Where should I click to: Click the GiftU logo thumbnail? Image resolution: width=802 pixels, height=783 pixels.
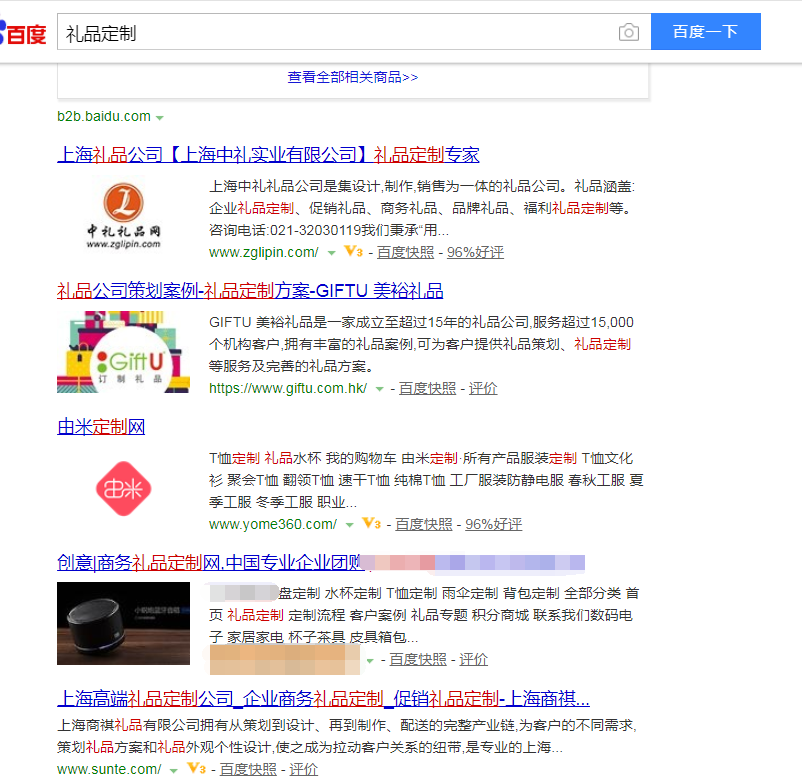(x=123, y=352)
